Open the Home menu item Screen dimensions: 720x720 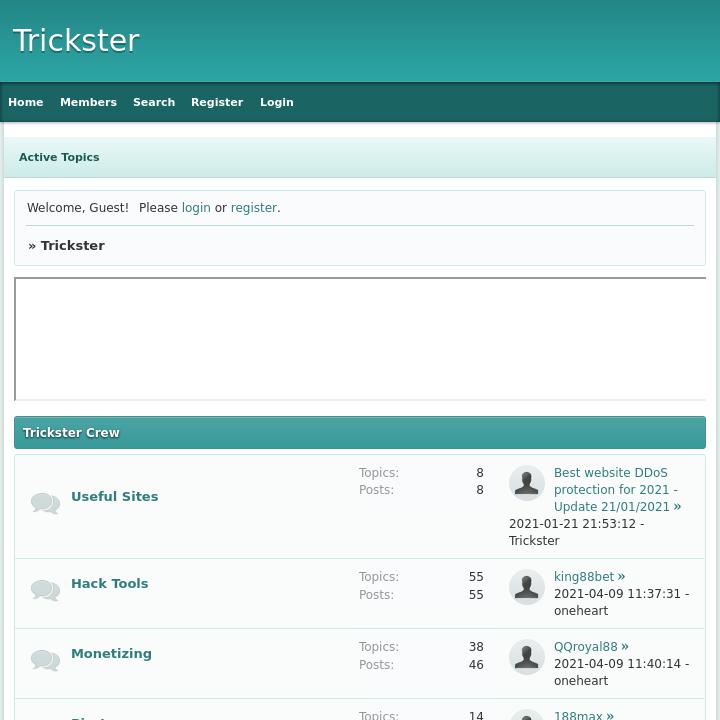[26, 102]
